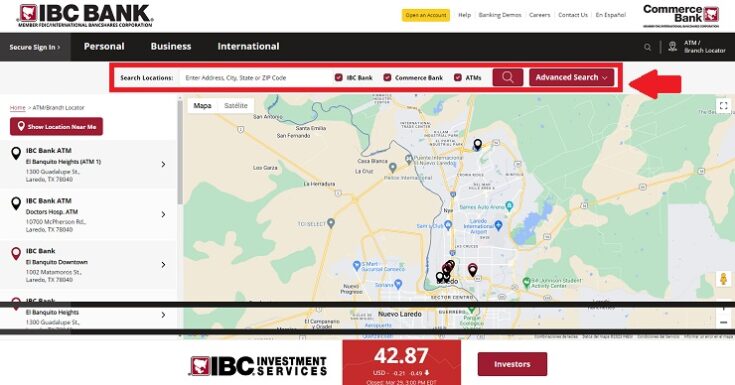Expand the Advanced Search dropdown
The height and width of the screenshot is (385, 735).
tap(571, 77)
